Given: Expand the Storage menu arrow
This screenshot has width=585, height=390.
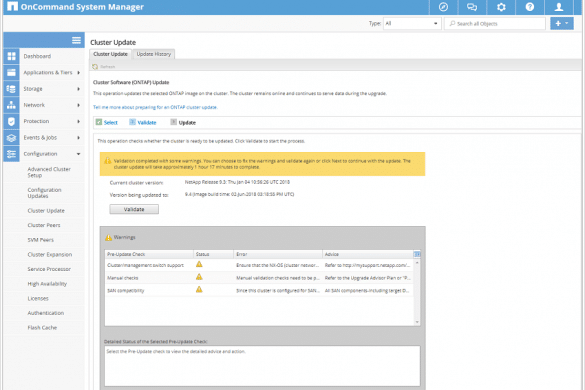Looking at the screenshot, I should pyautogui.click(x=78, y=89).
